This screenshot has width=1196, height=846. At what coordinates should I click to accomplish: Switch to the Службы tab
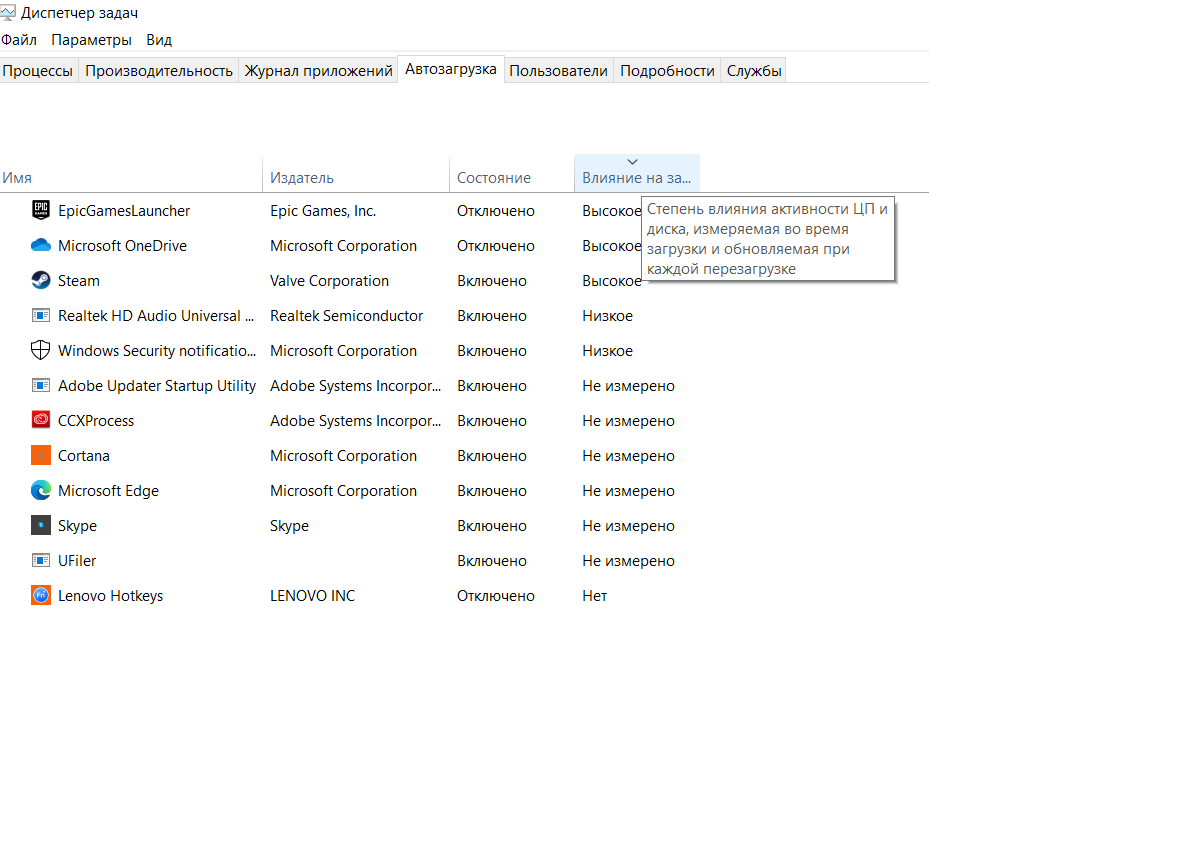754,70
